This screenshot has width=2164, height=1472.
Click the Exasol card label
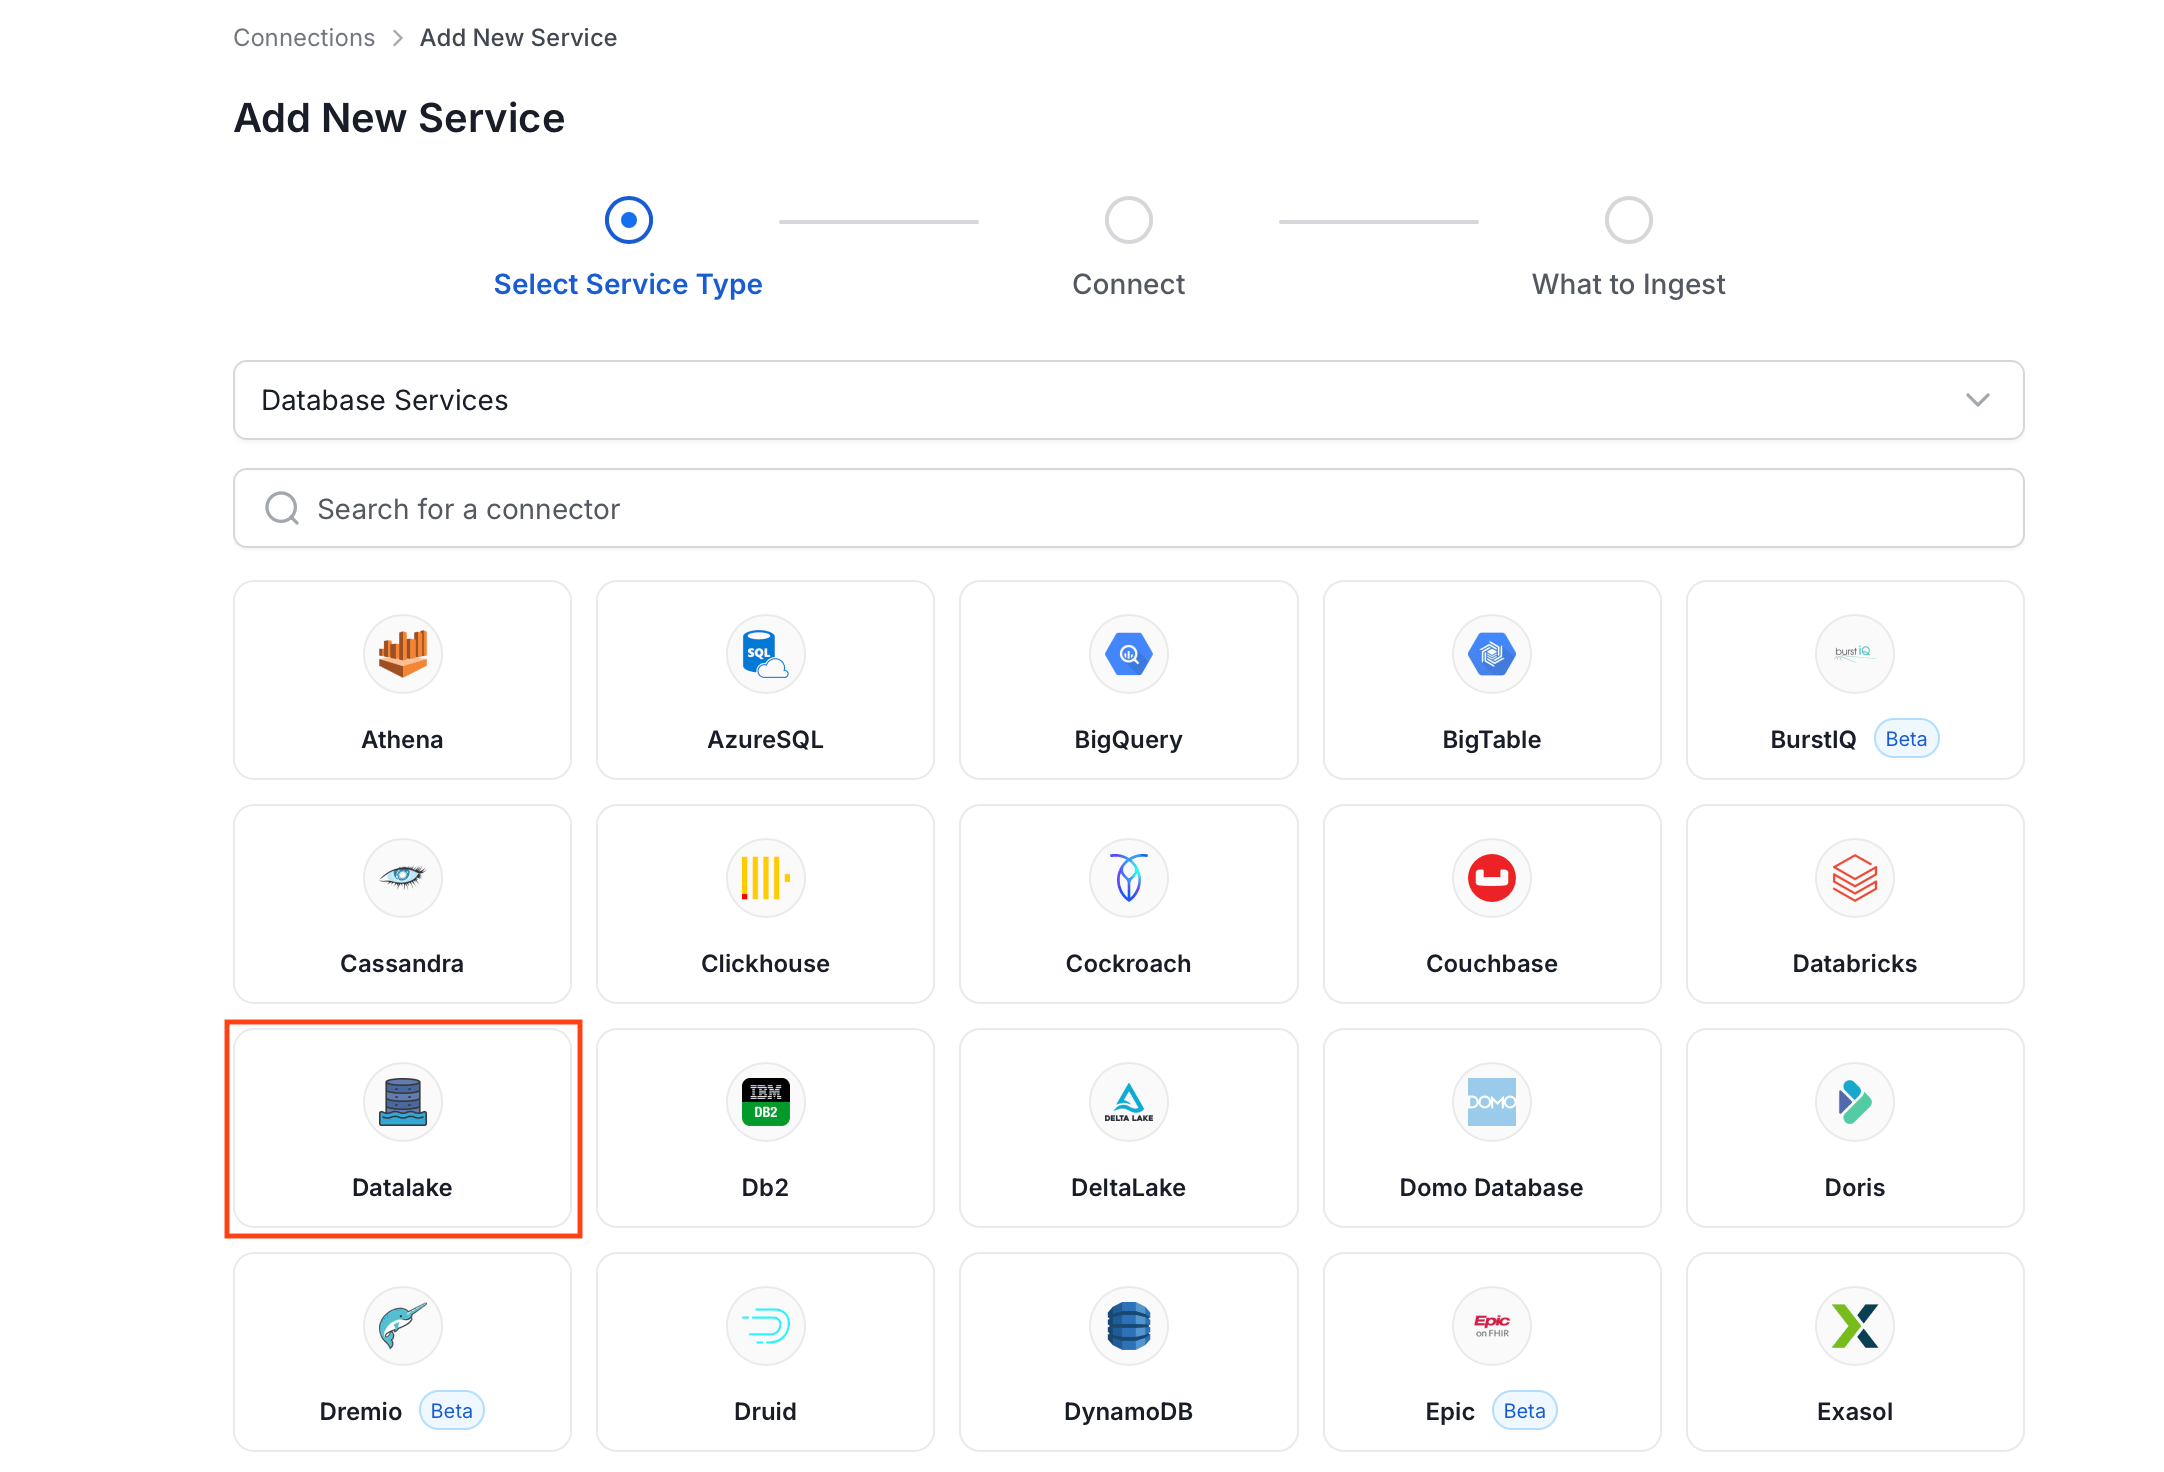(x=1854, y=1411)
